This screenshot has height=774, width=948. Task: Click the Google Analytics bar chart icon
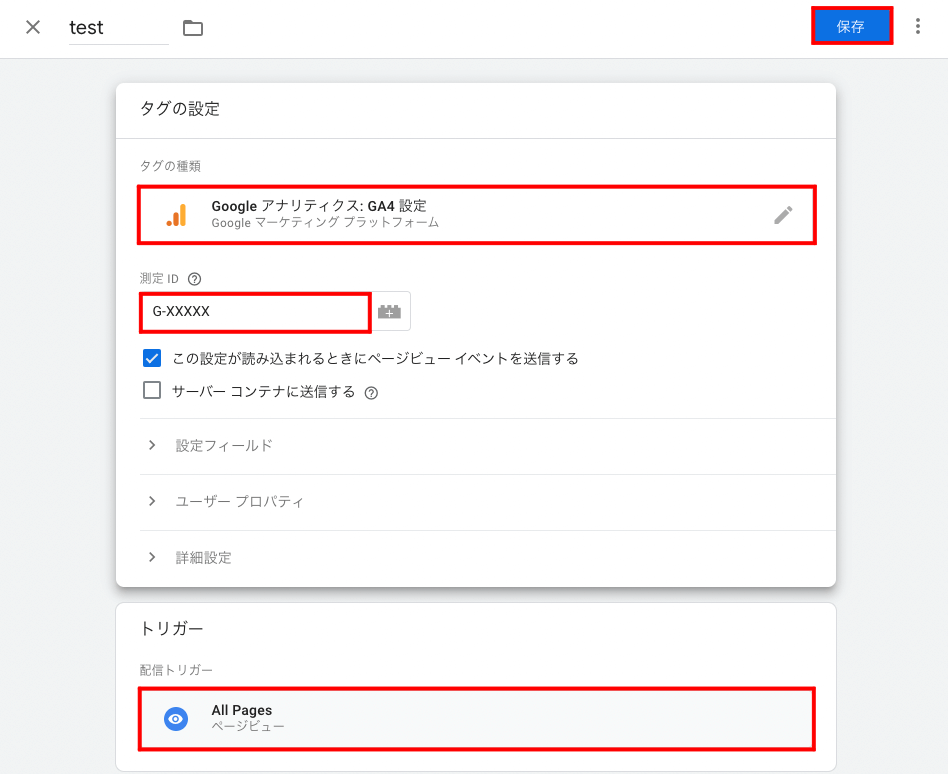(177, 215)
